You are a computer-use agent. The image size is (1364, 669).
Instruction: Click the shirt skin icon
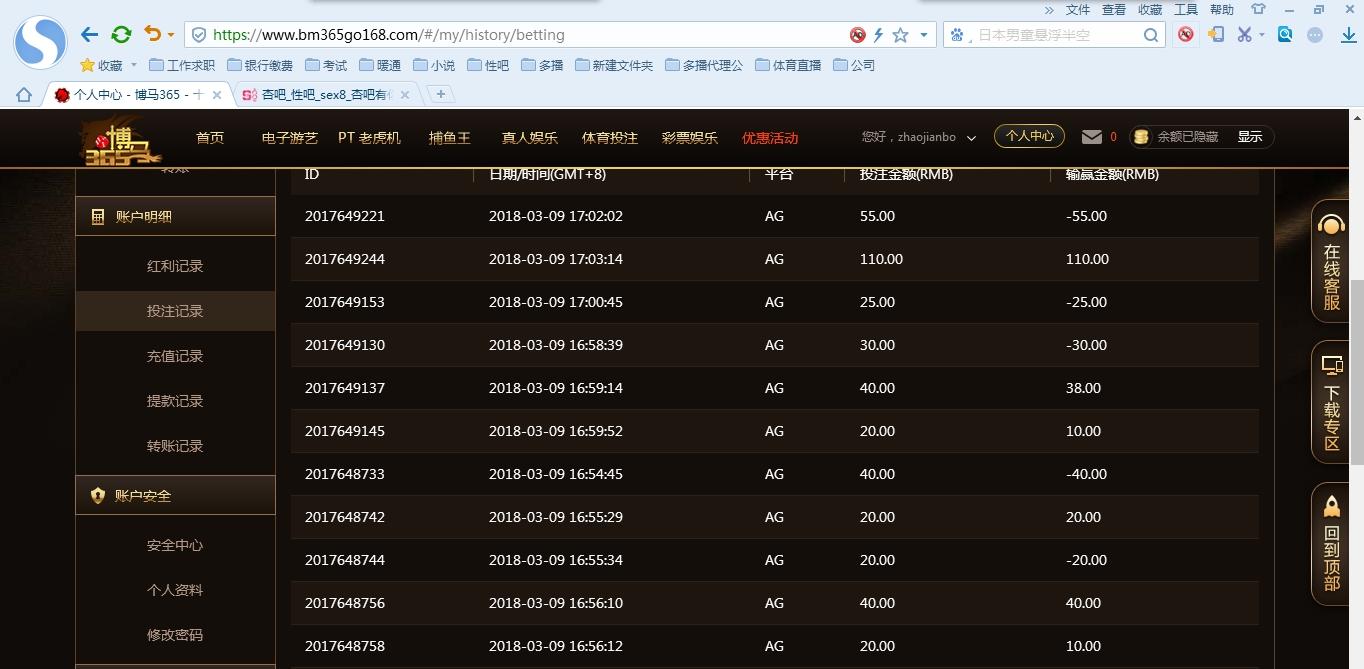tap(1258, 9)
